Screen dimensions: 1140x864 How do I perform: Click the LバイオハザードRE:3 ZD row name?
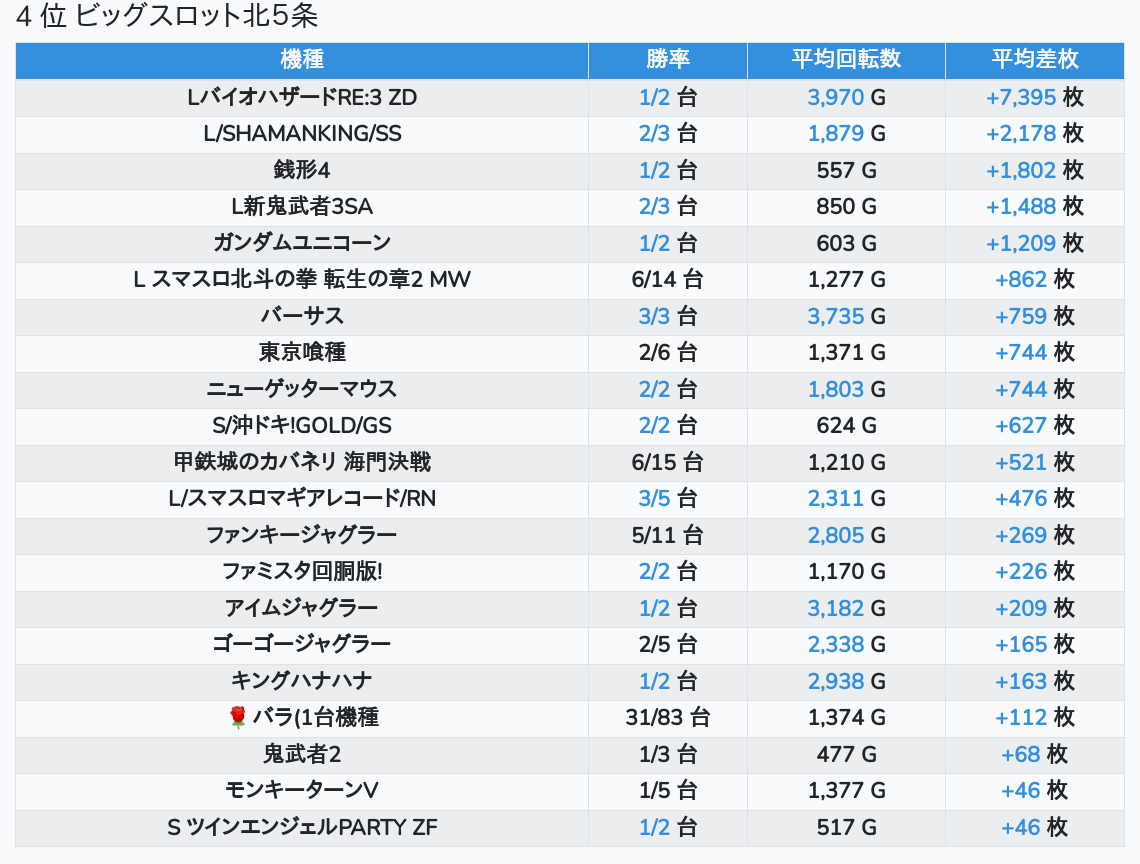pos(302,97)
